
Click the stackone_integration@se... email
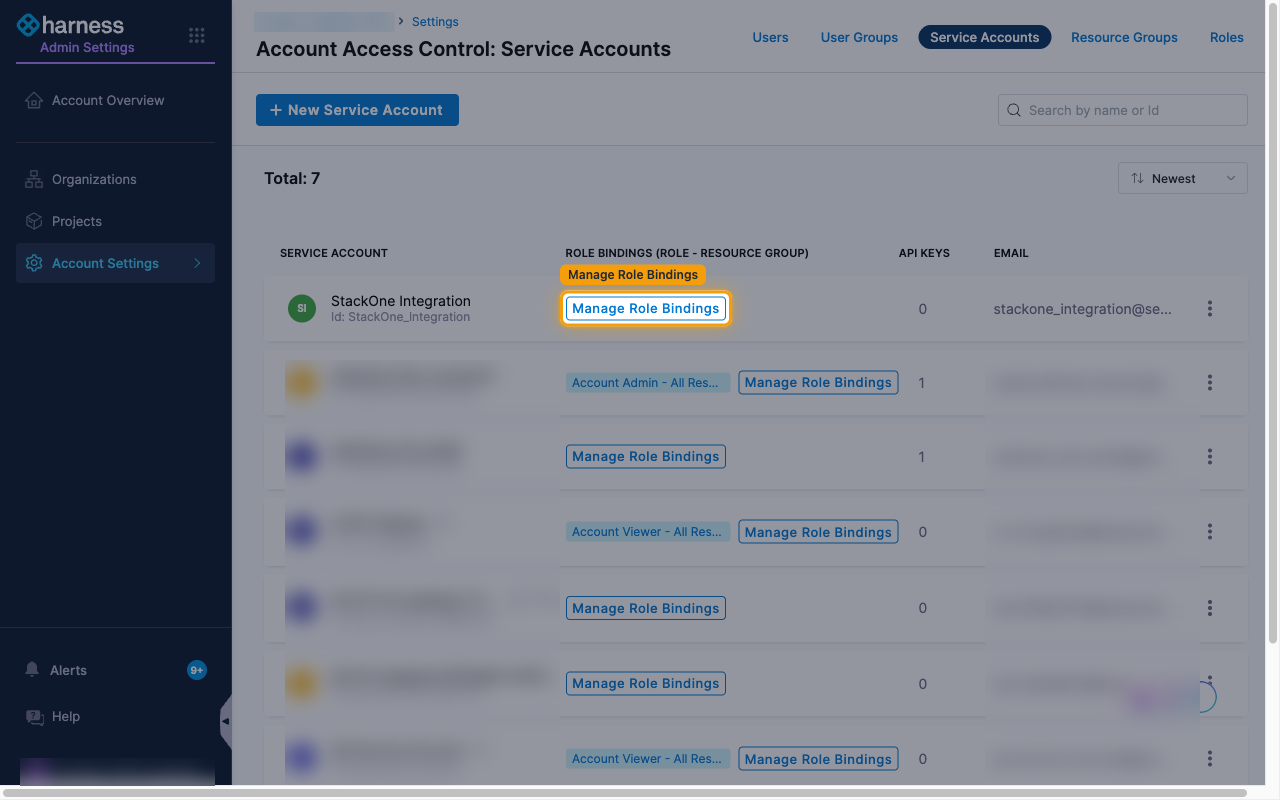(1082, 309)
